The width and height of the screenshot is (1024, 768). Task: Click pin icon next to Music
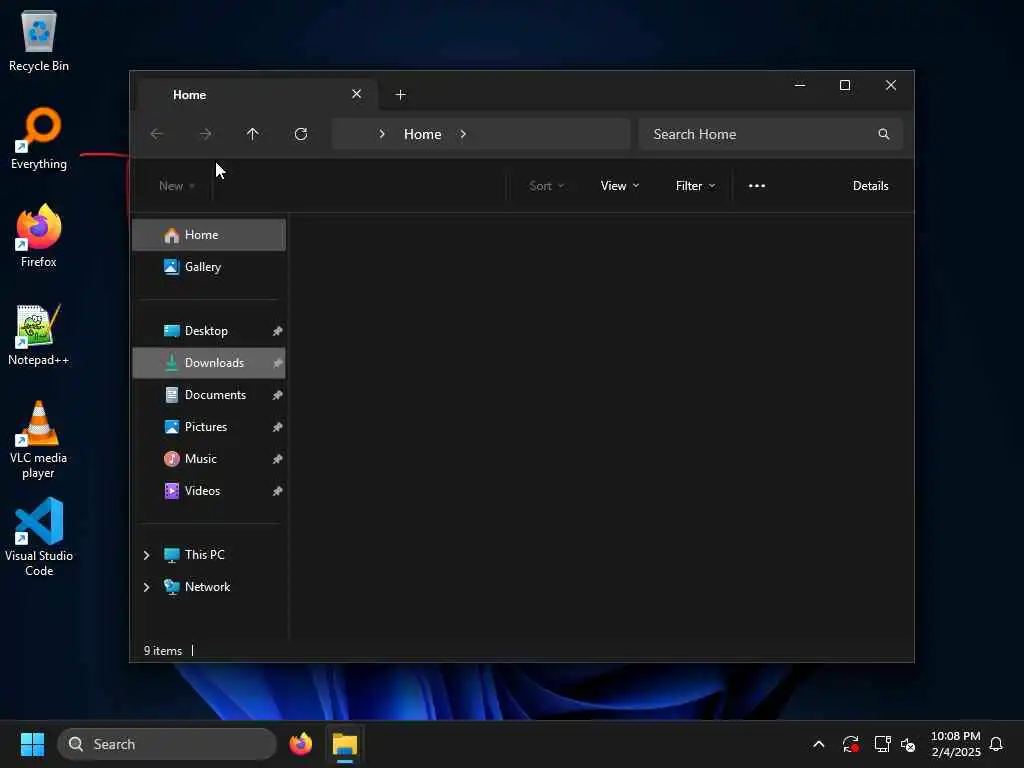point(278,459)
